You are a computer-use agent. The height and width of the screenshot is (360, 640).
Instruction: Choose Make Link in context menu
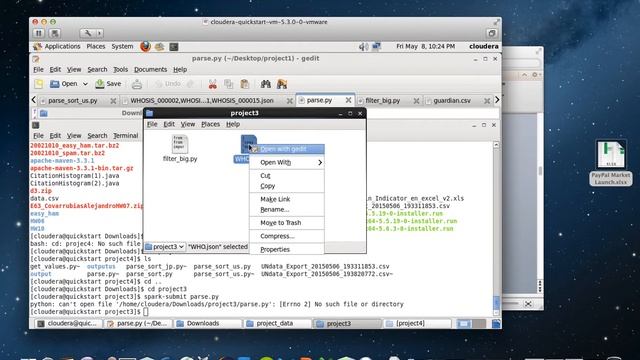point(287,199)
